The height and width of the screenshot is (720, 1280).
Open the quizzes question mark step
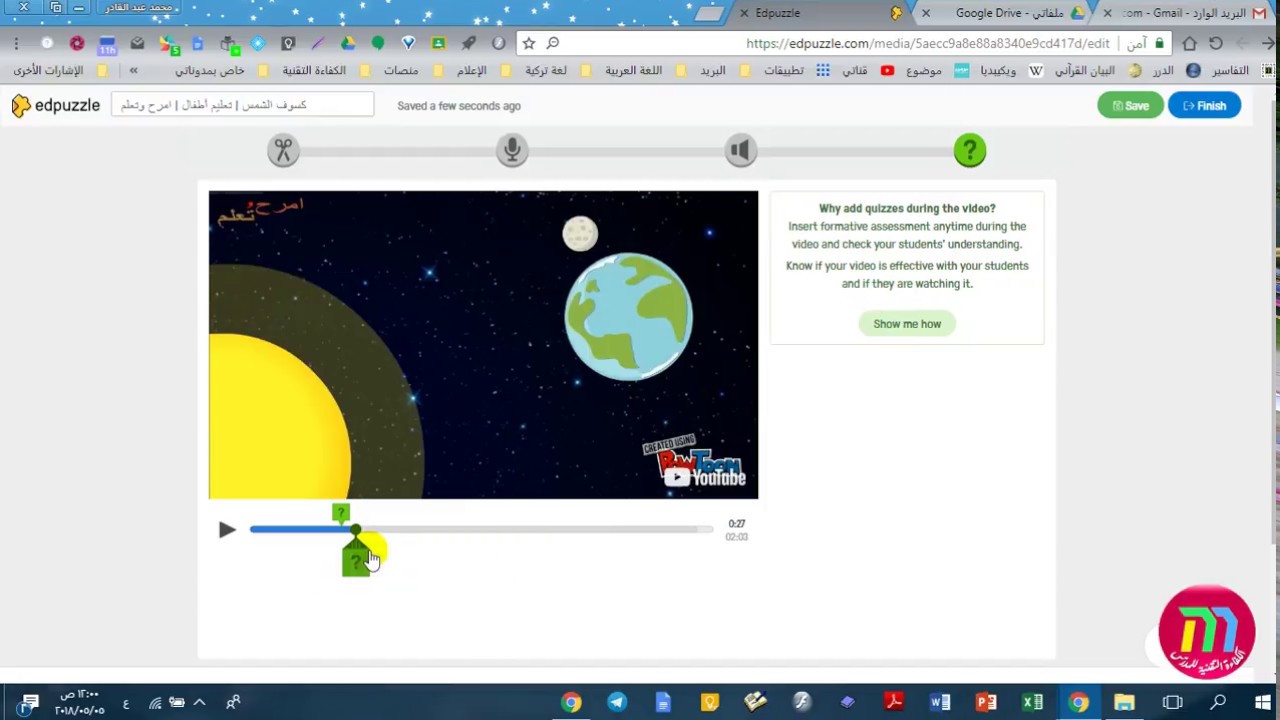click(970, 151)
